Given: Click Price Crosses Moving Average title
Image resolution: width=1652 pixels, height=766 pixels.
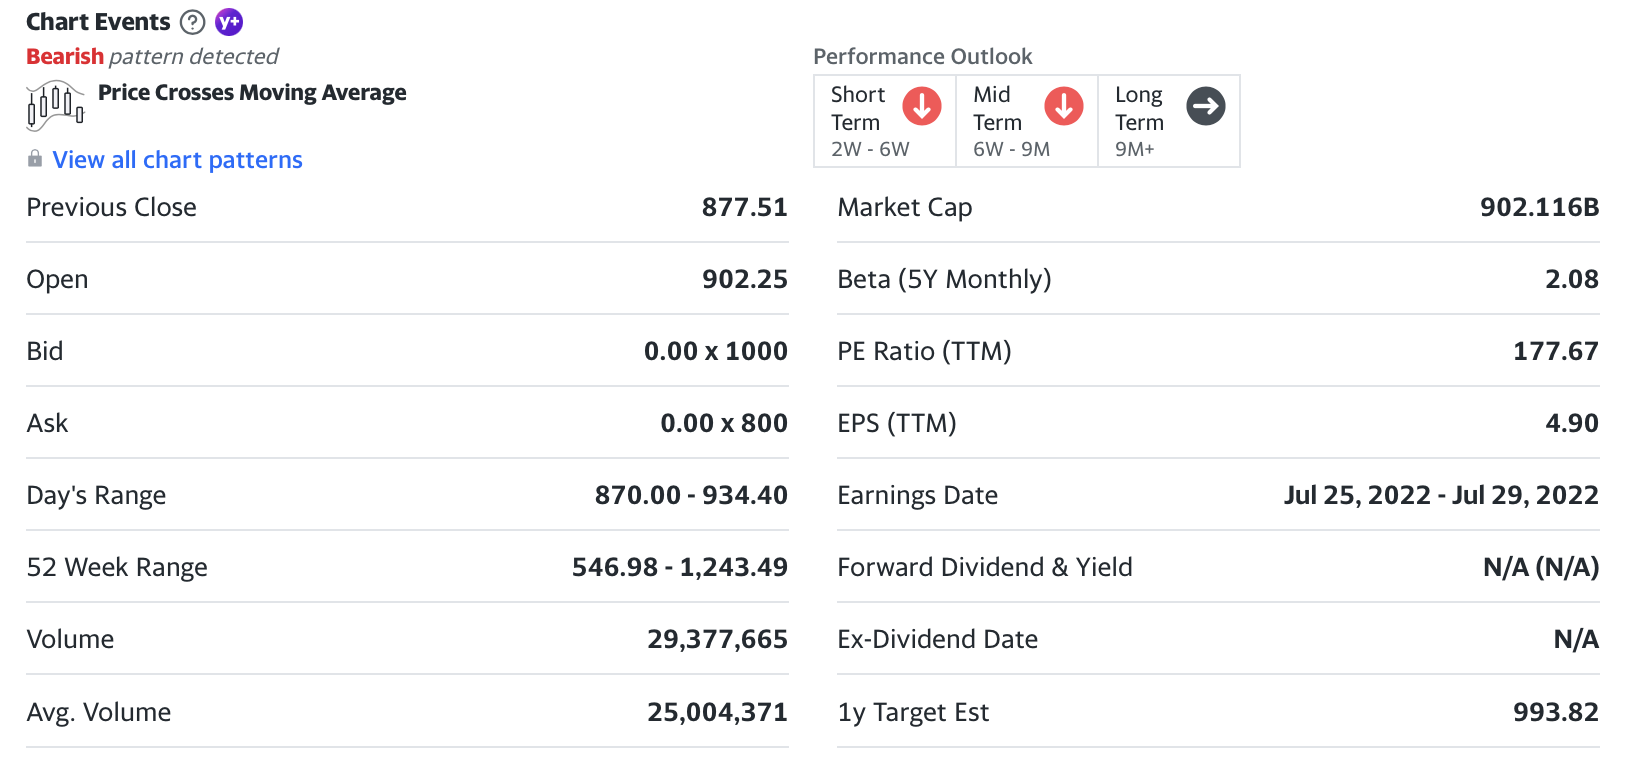Looking at the screenshot, I should 252,93.
